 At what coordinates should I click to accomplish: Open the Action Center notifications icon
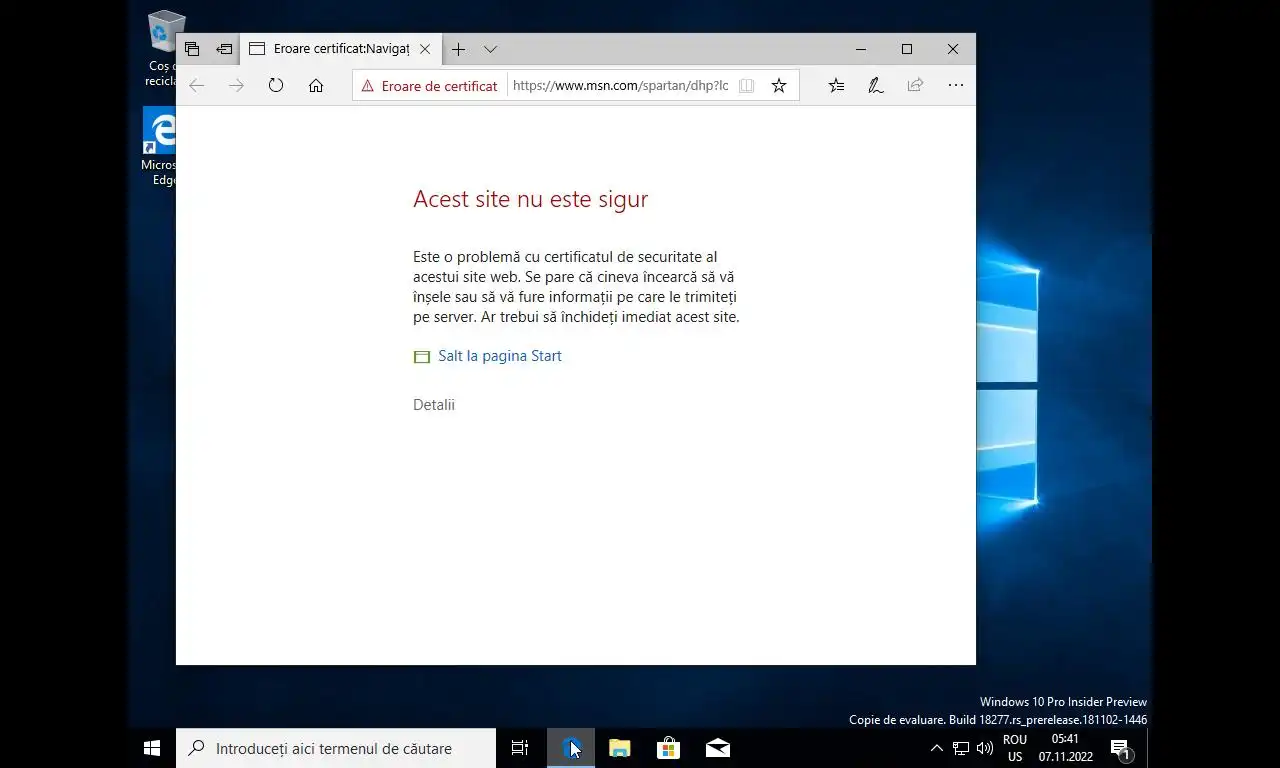click(1121, 748)
